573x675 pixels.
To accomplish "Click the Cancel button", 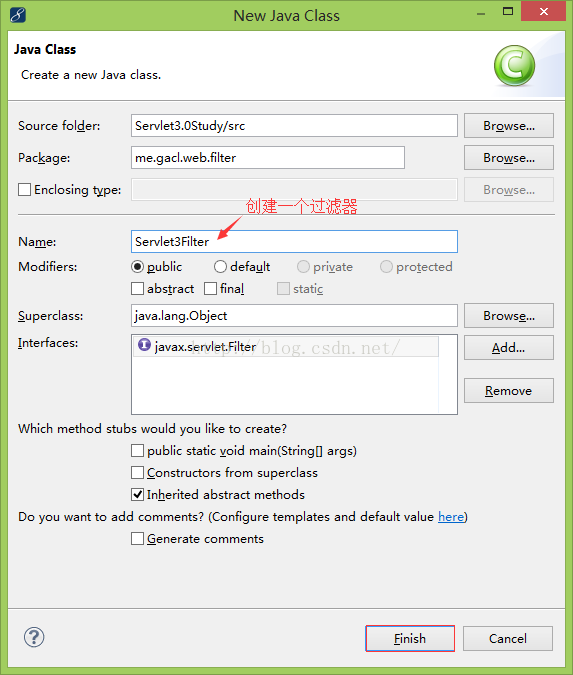I will pos(508,638).
